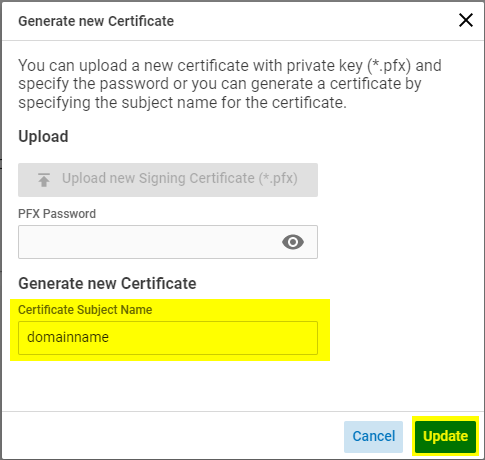Screen dimensions: 485x460
Task: Click the Certificate Subject Name label
Action: [x=85, y=310]
